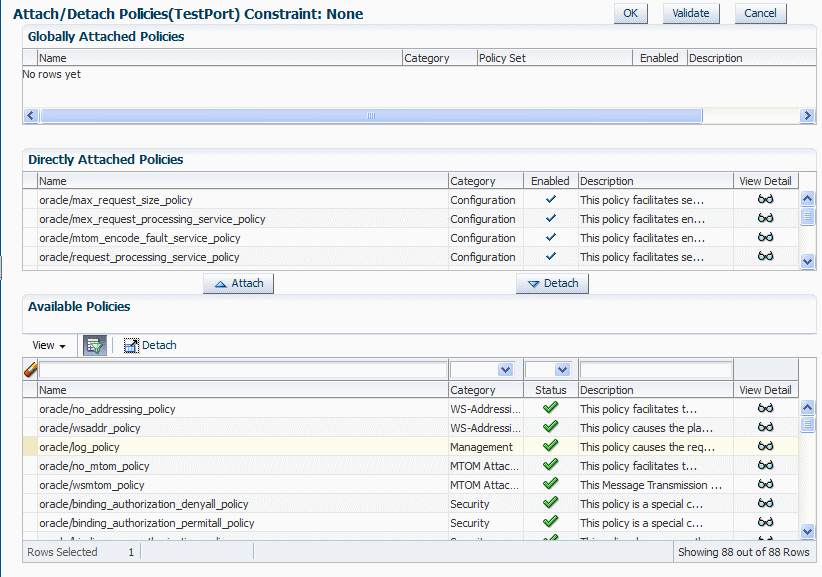Toggle the query-by-example filter icon
The height and width of the screenshot is (577, 822).
[95, 345]
